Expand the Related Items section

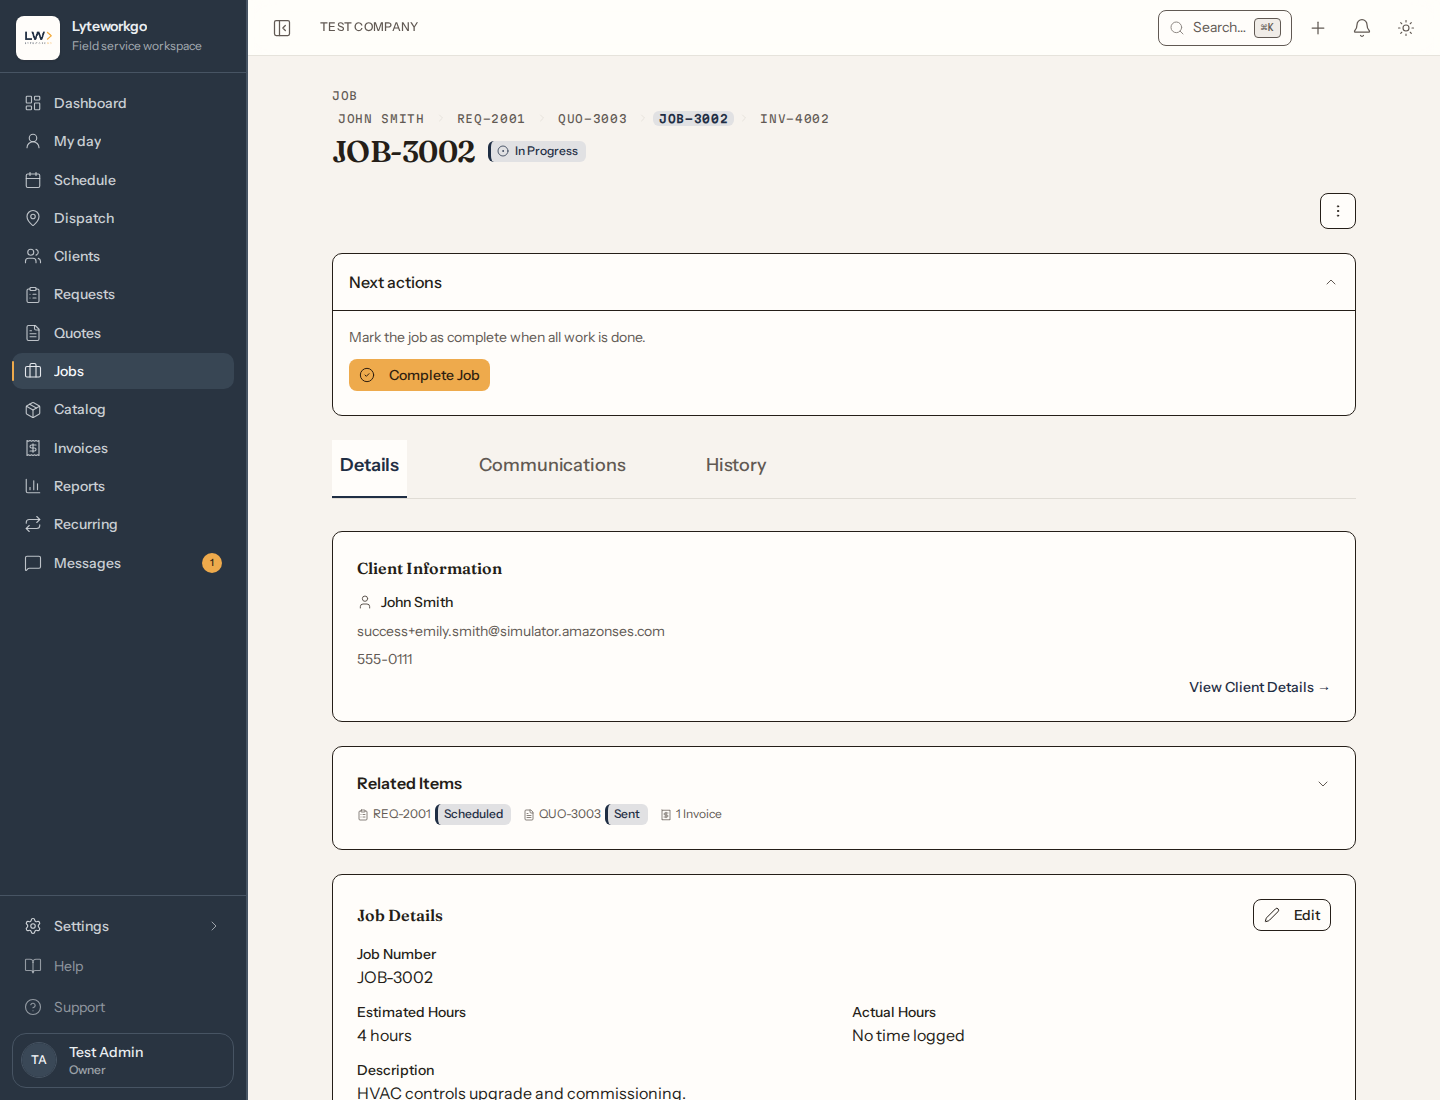1323,784
